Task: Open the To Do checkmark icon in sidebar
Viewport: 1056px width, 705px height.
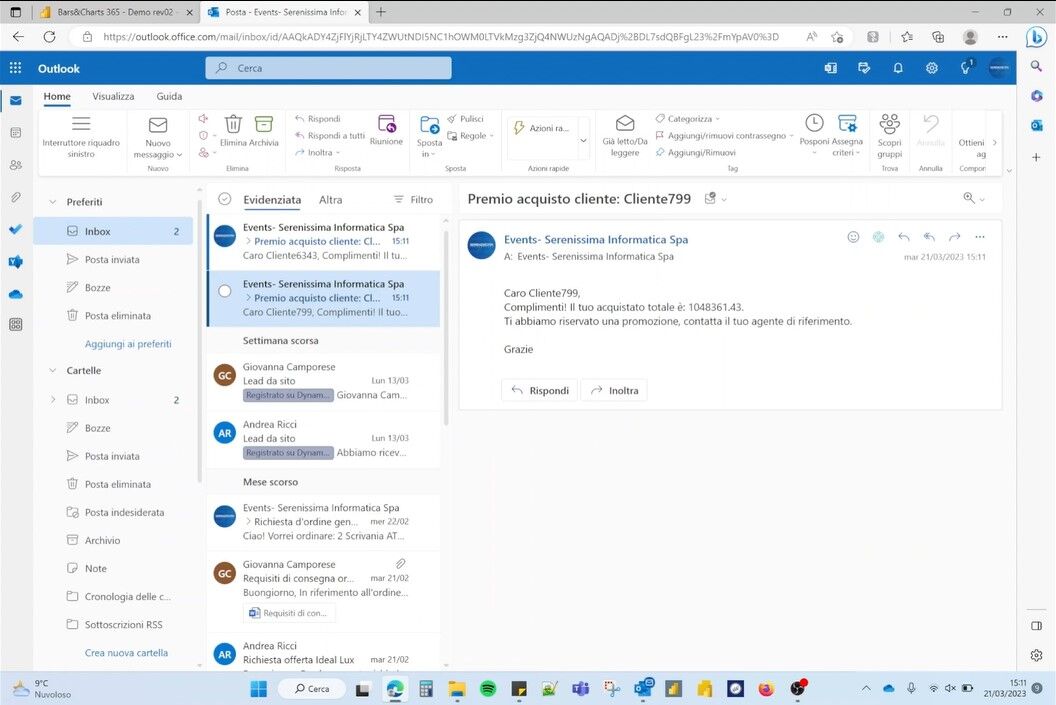Action: click(x=15, y=229)
